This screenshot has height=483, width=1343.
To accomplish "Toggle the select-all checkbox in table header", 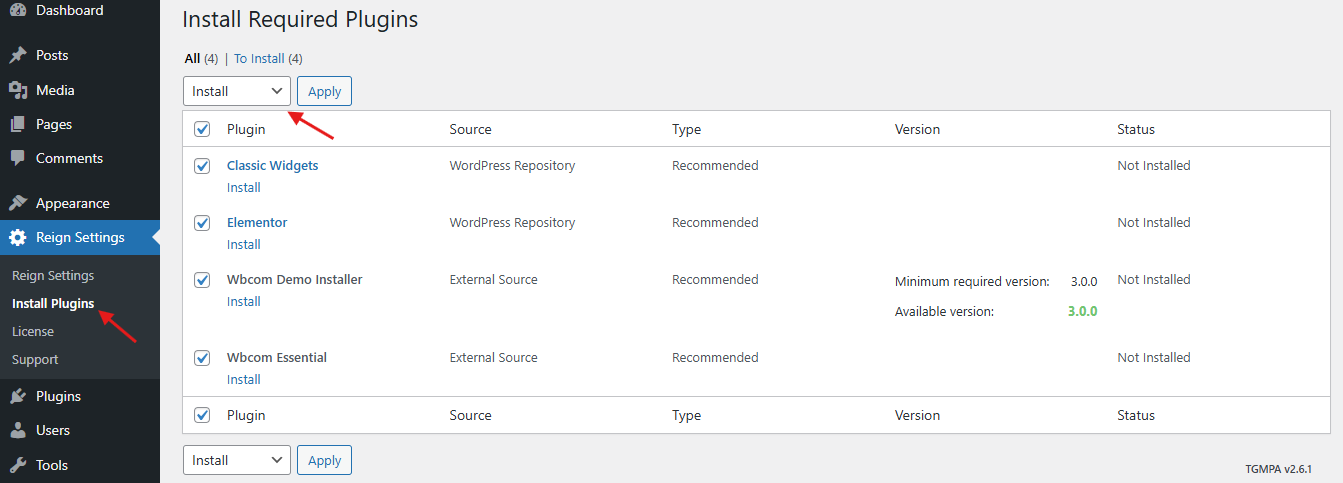I will [202, 129].
